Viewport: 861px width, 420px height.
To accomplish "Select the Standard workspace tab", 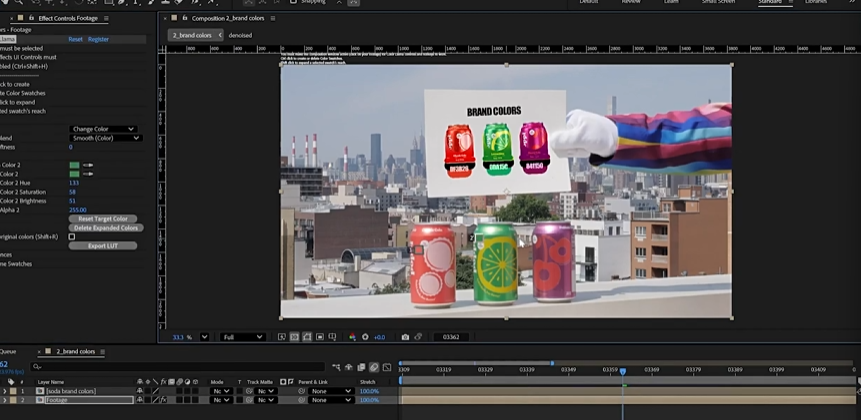I will coord(770,2).
